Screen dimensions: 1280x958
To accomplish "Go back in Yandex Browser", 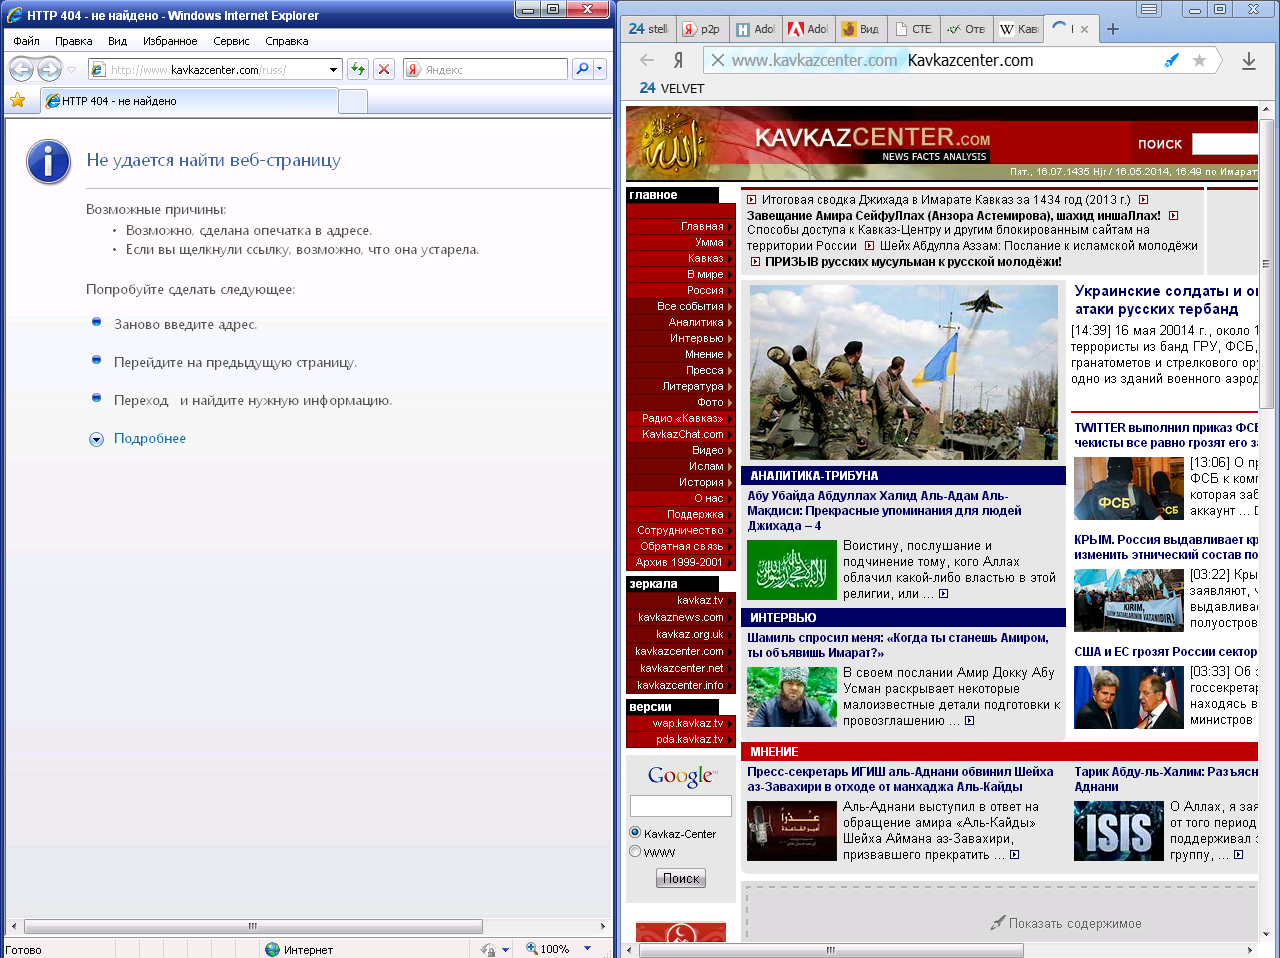I will click(647, 60).
